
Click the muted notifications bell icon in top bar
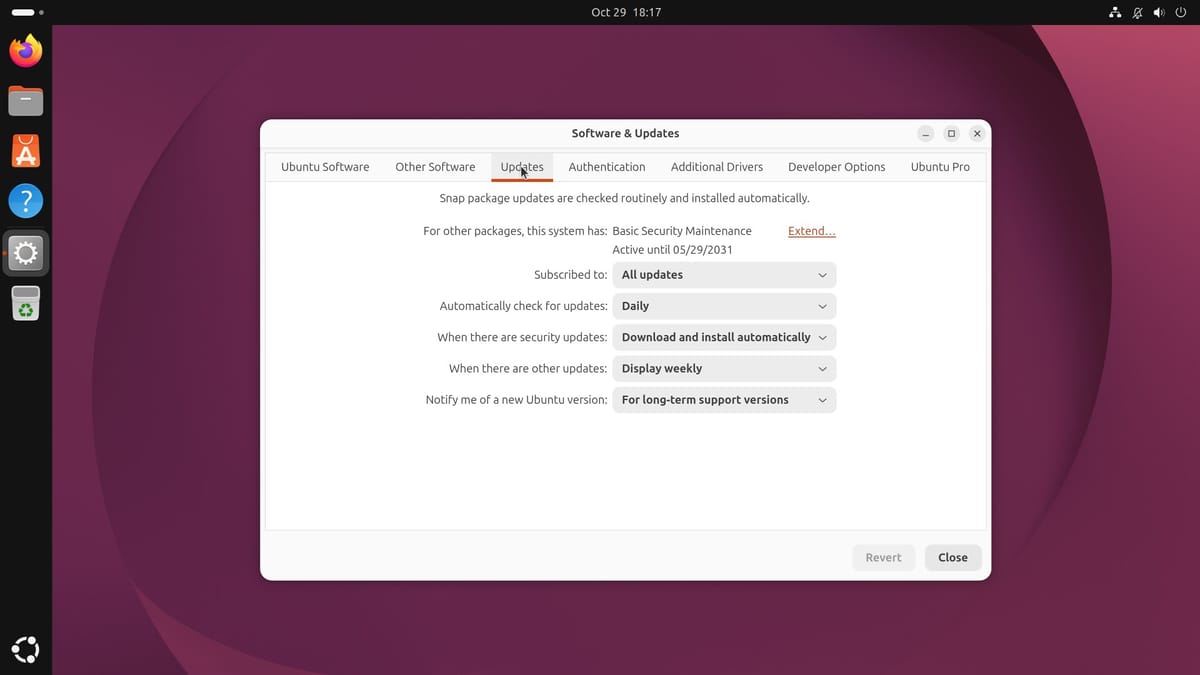point(1137,12)
